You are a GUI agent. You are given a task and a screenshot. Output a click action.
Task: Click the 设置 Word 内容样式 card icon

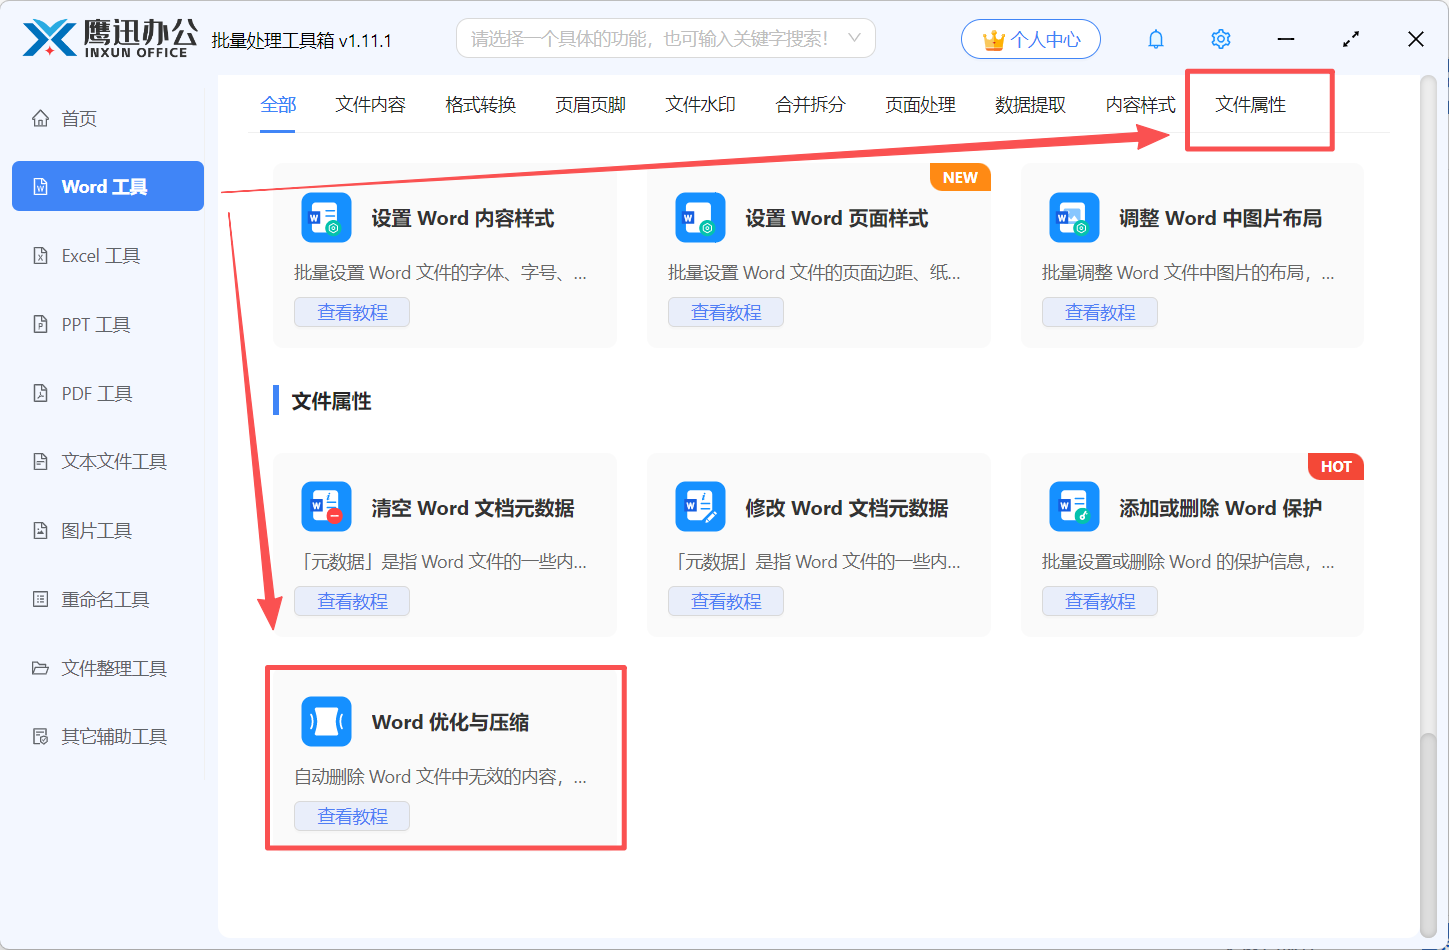point(326,218)
